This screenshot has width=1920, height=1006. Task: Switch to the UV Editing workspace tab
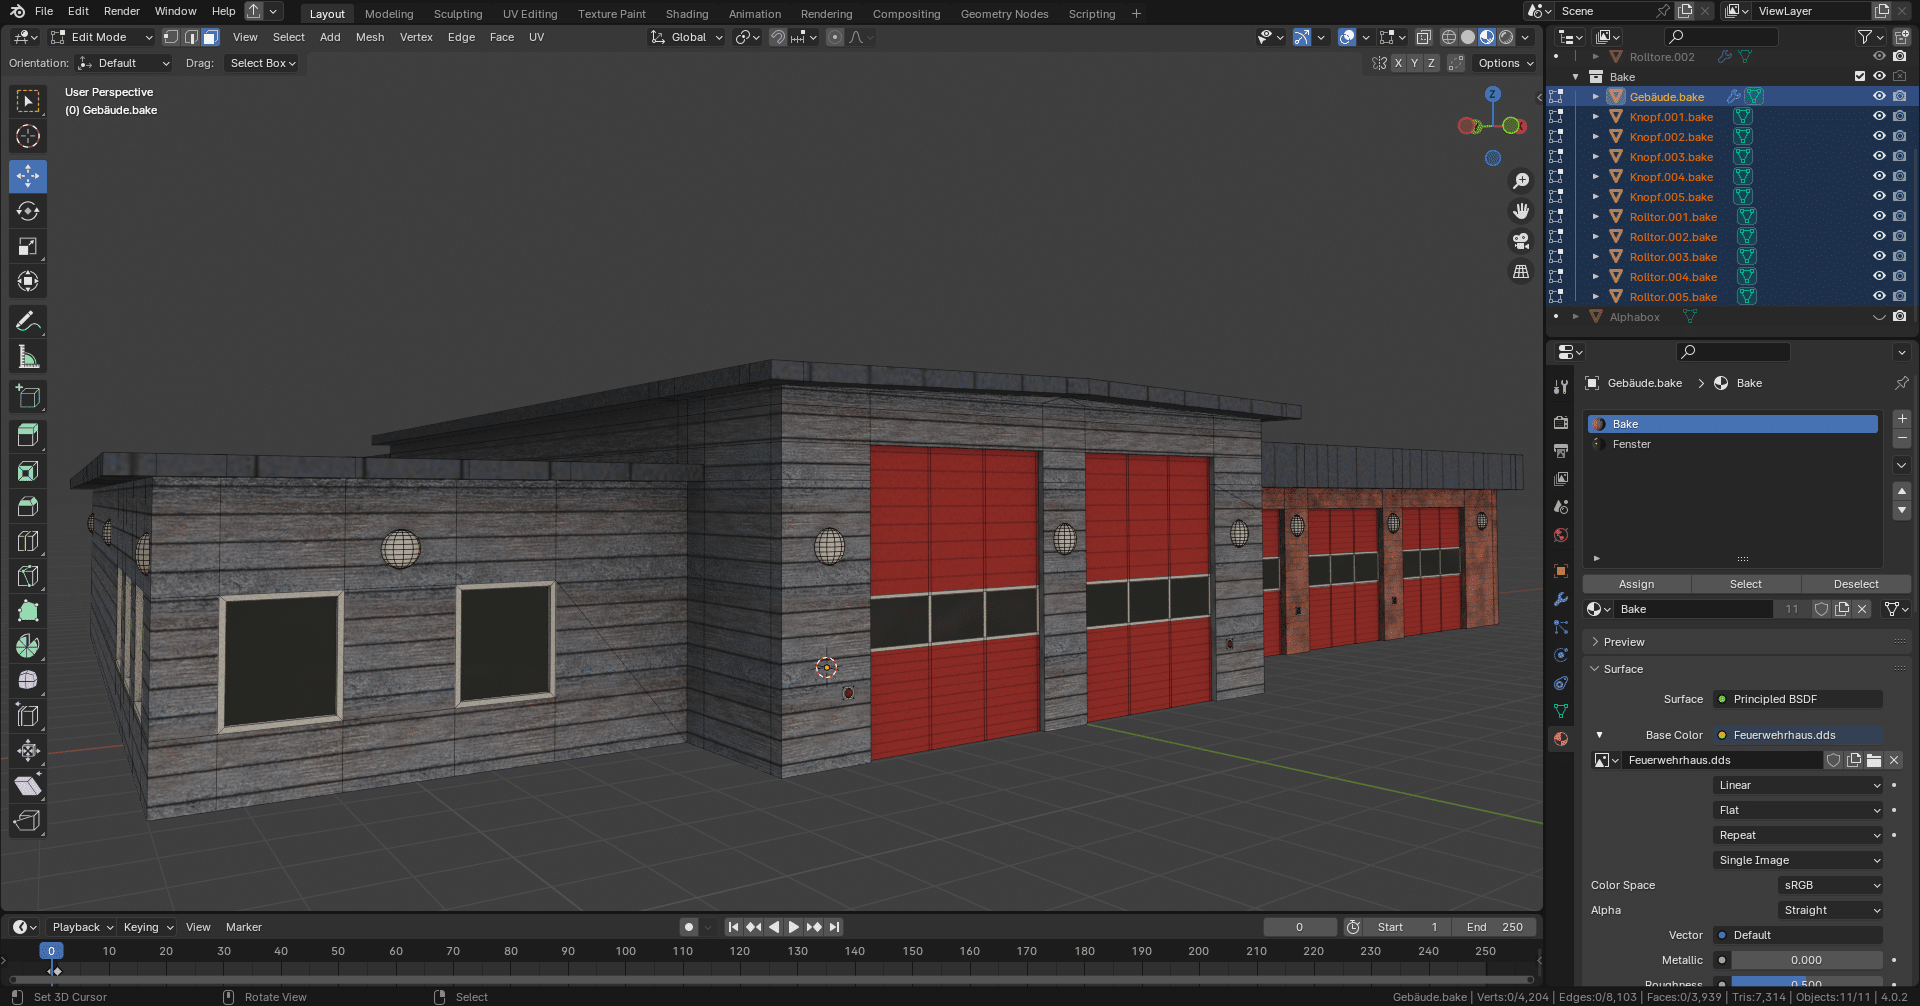point(530,14)
